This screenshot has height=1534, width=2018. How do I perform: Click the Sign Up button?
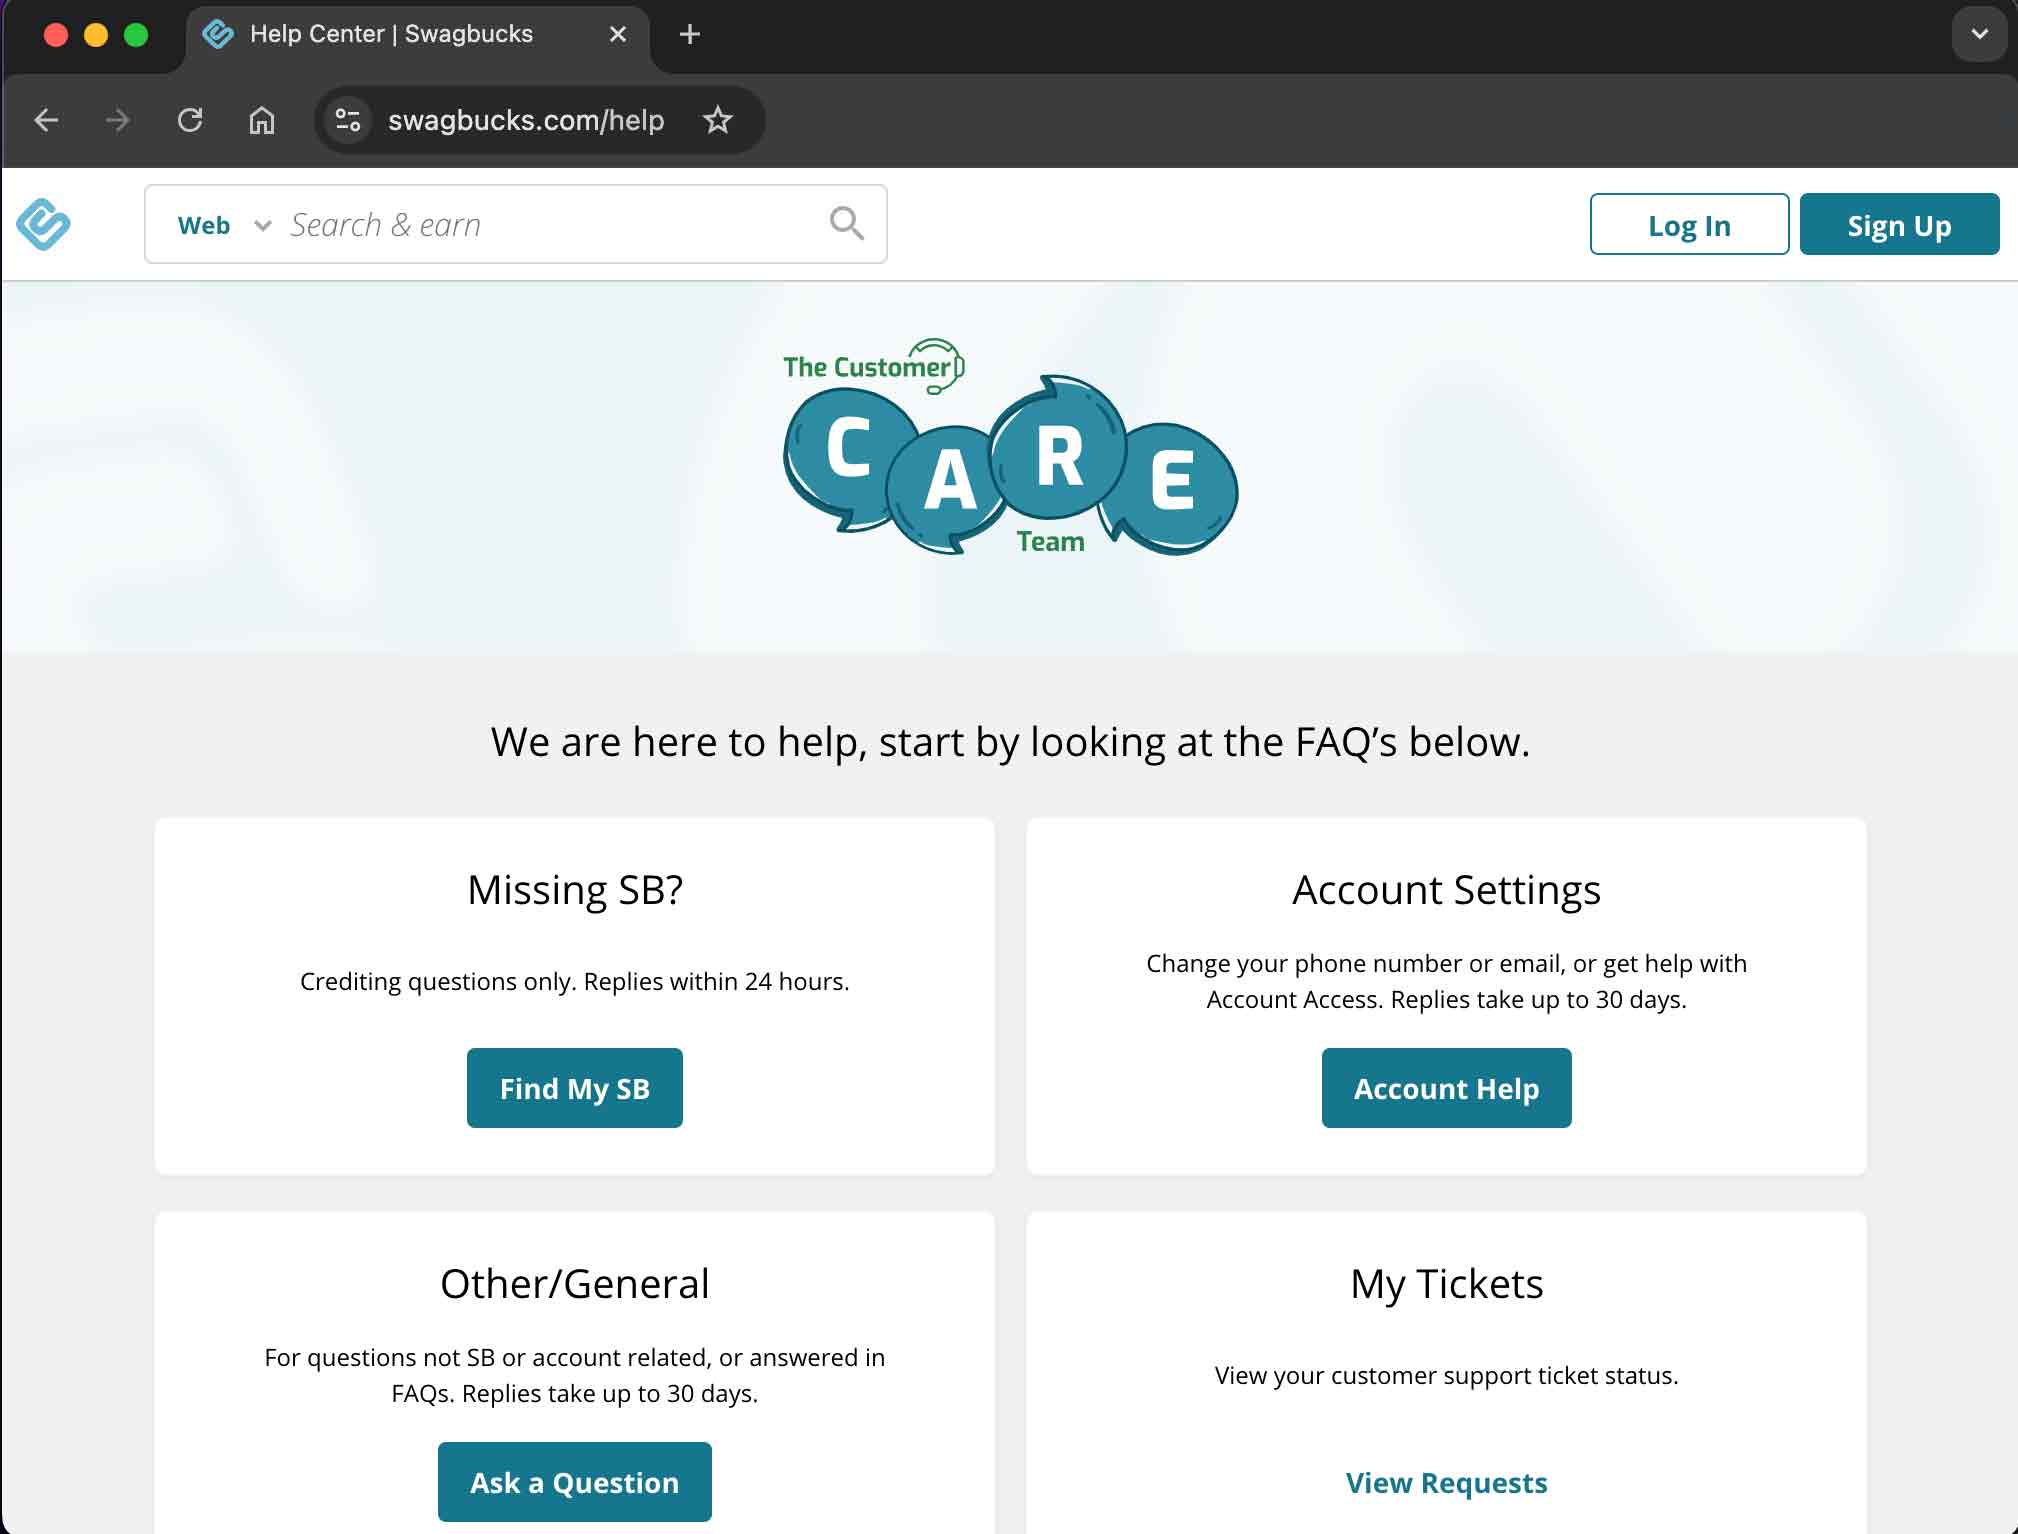(x=1899, y=224)
